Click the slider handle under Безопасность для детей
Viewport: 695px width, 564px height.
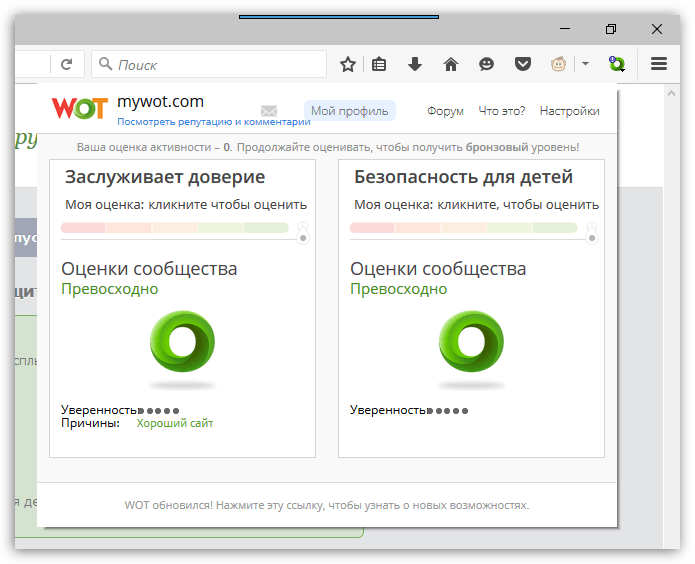pyautogui.click(x=592, y=234)
